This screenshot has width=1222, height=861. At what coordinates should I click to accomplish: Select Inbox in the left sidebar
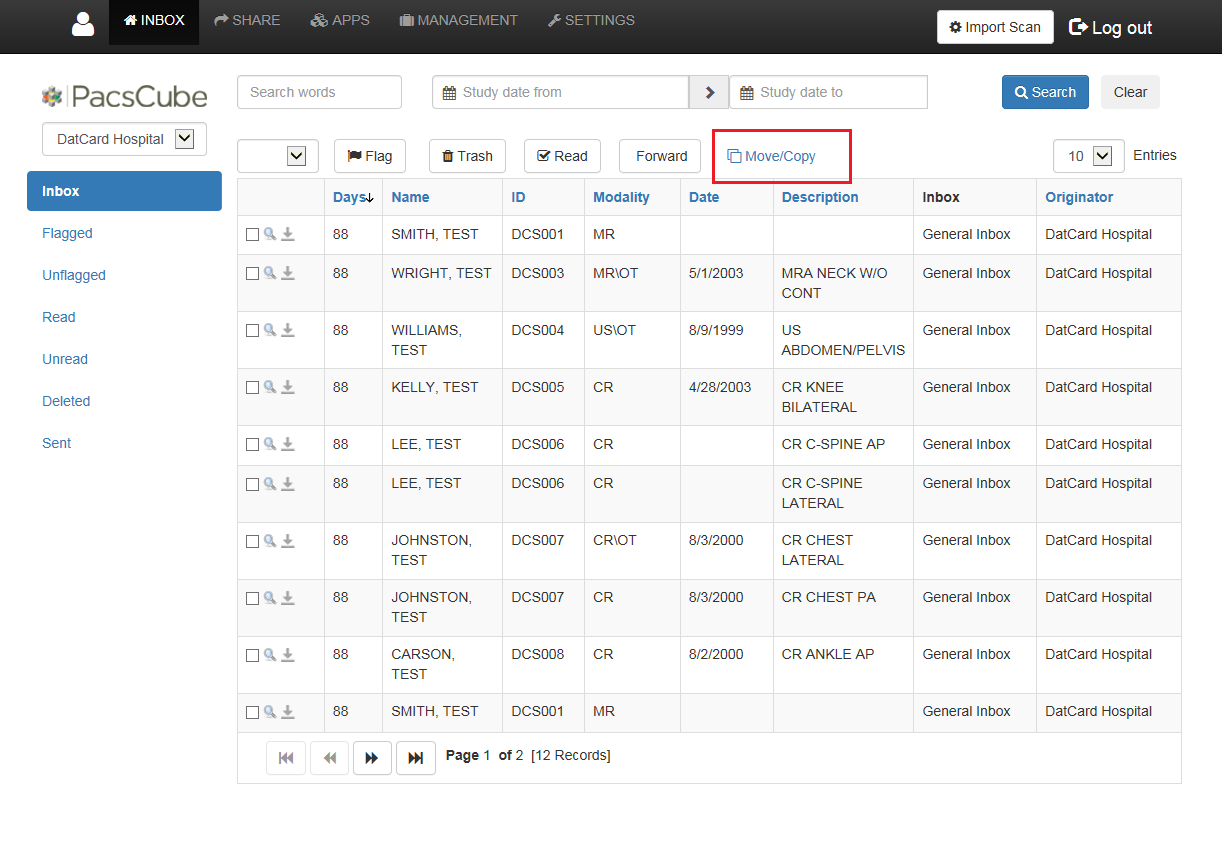(124, 191)
